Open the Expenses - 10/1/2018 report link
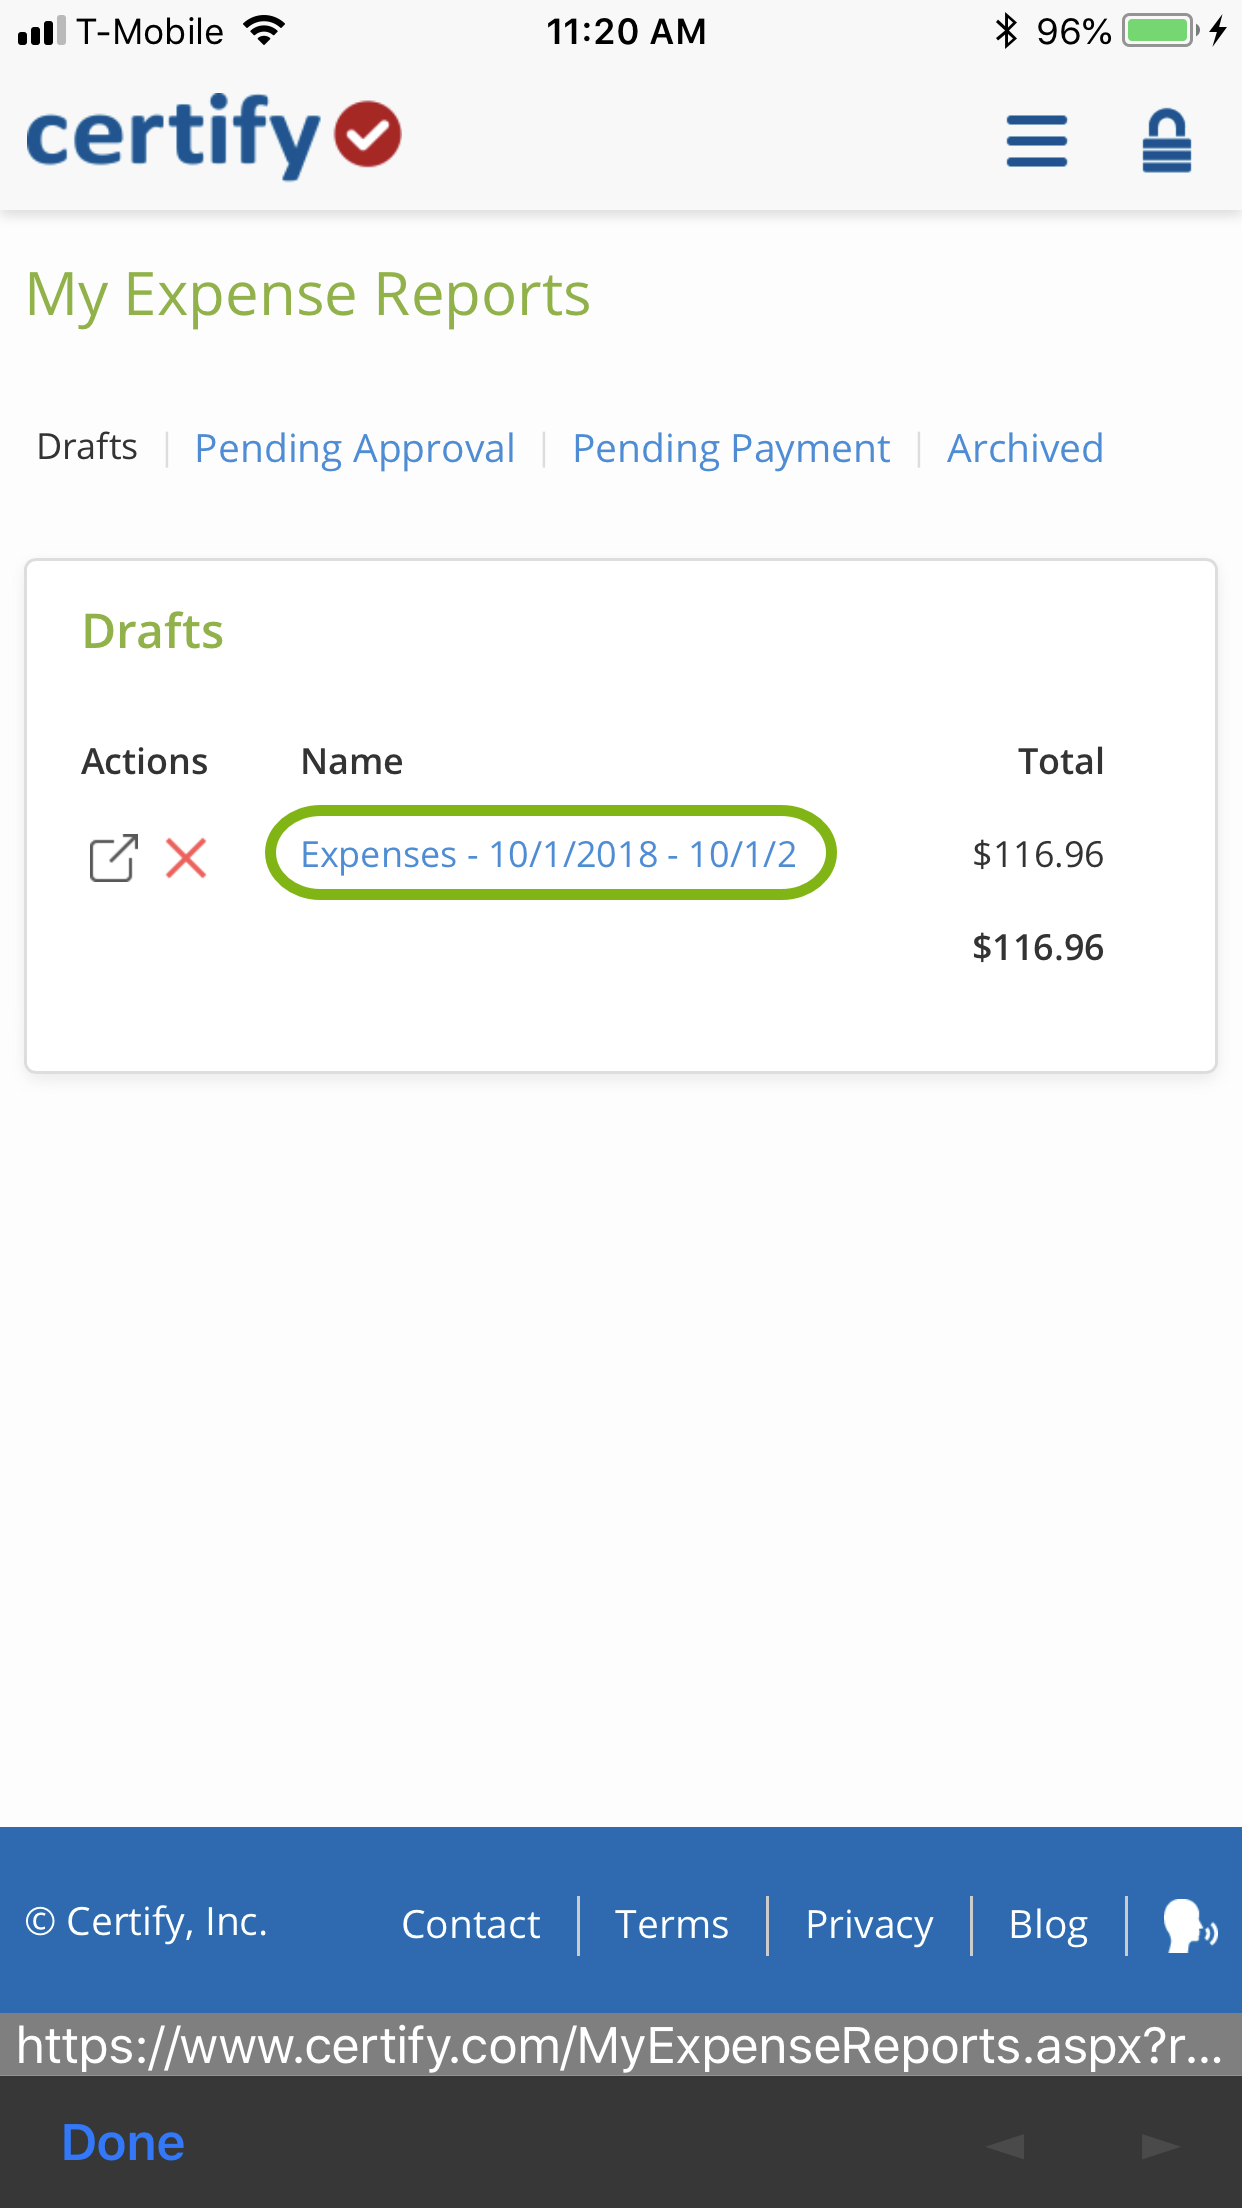This screenshot has width=1242, height=2208. click(x=549, y=854)
